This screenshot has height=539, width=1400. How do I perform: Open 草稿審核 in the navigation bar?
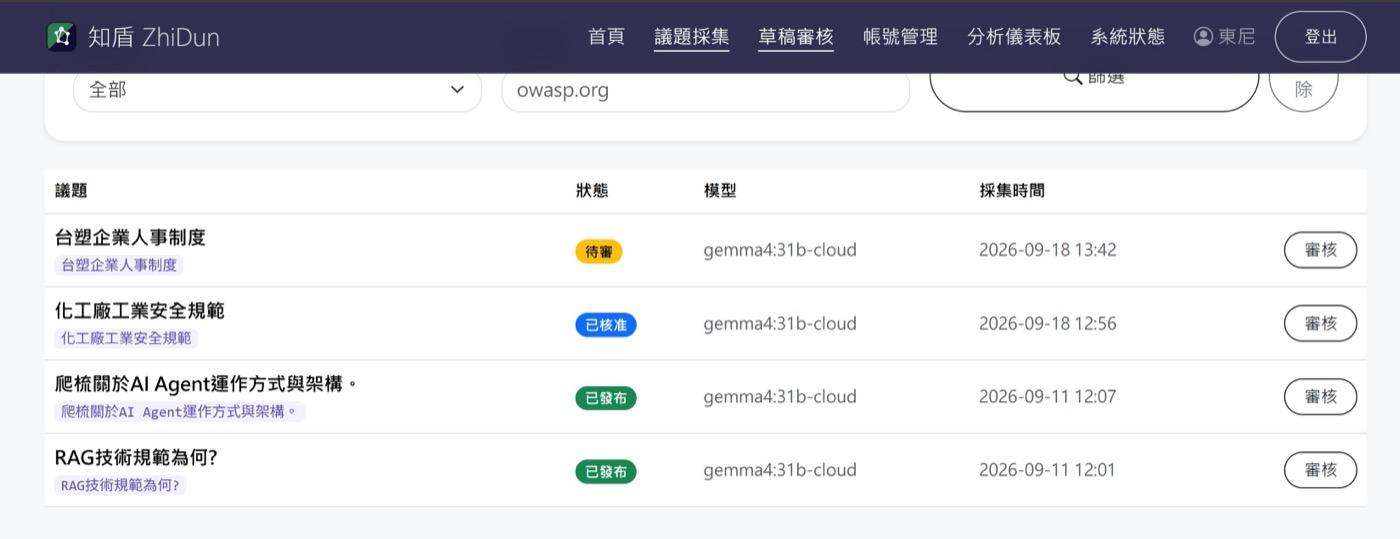(796, 37)
